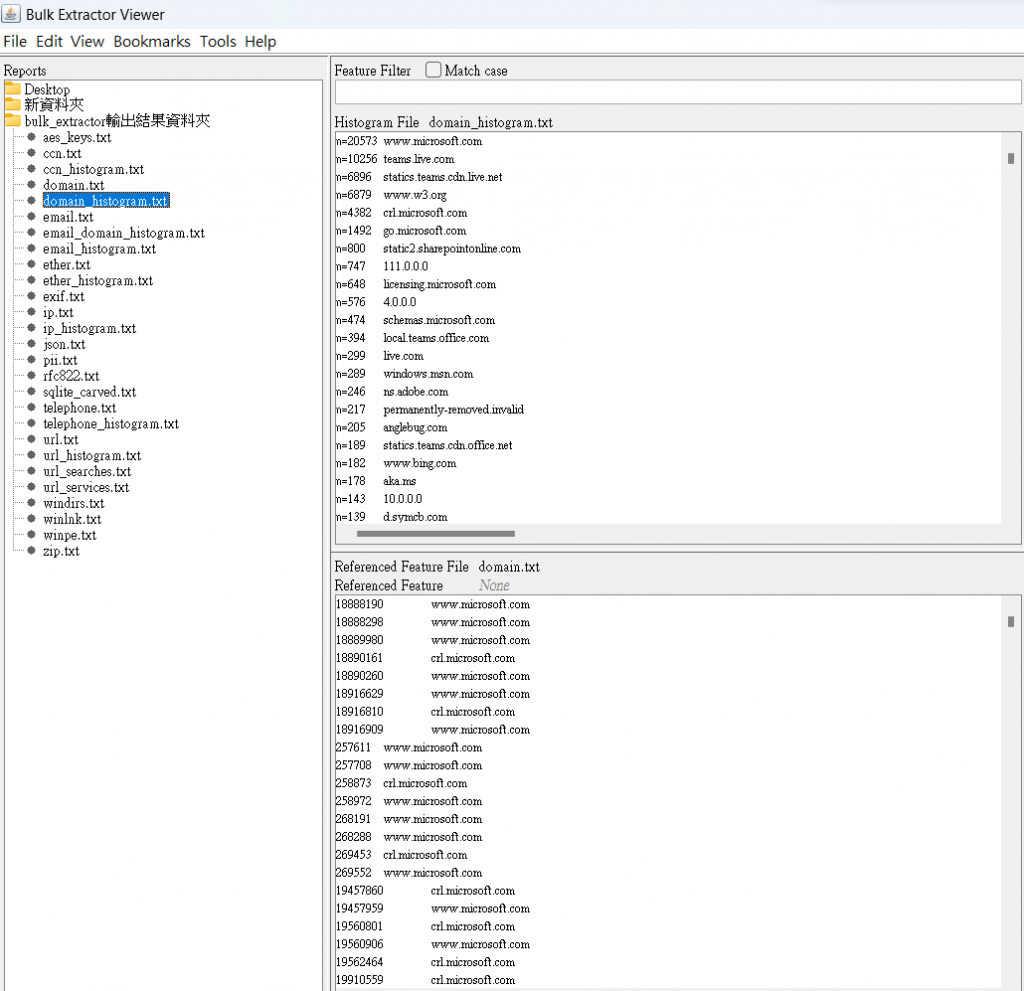The height and width of the screenshot is (991, 1024).
Task: Select email.txt report
Action: (x=68, y=217)
